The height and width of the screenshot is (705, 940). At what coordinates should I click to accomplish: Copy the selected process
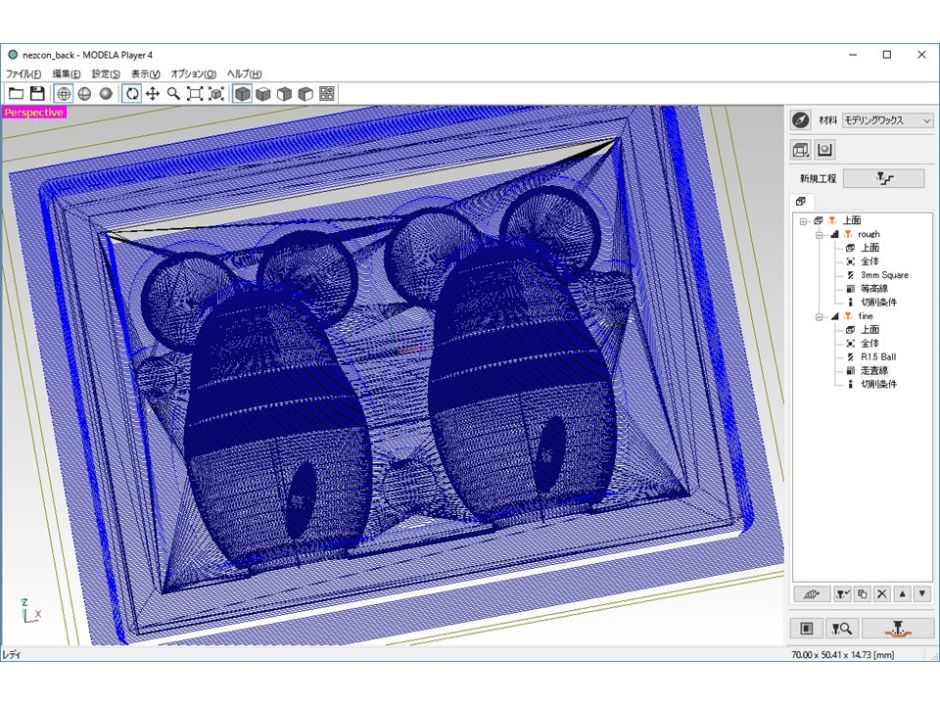(x=862, y=594)
